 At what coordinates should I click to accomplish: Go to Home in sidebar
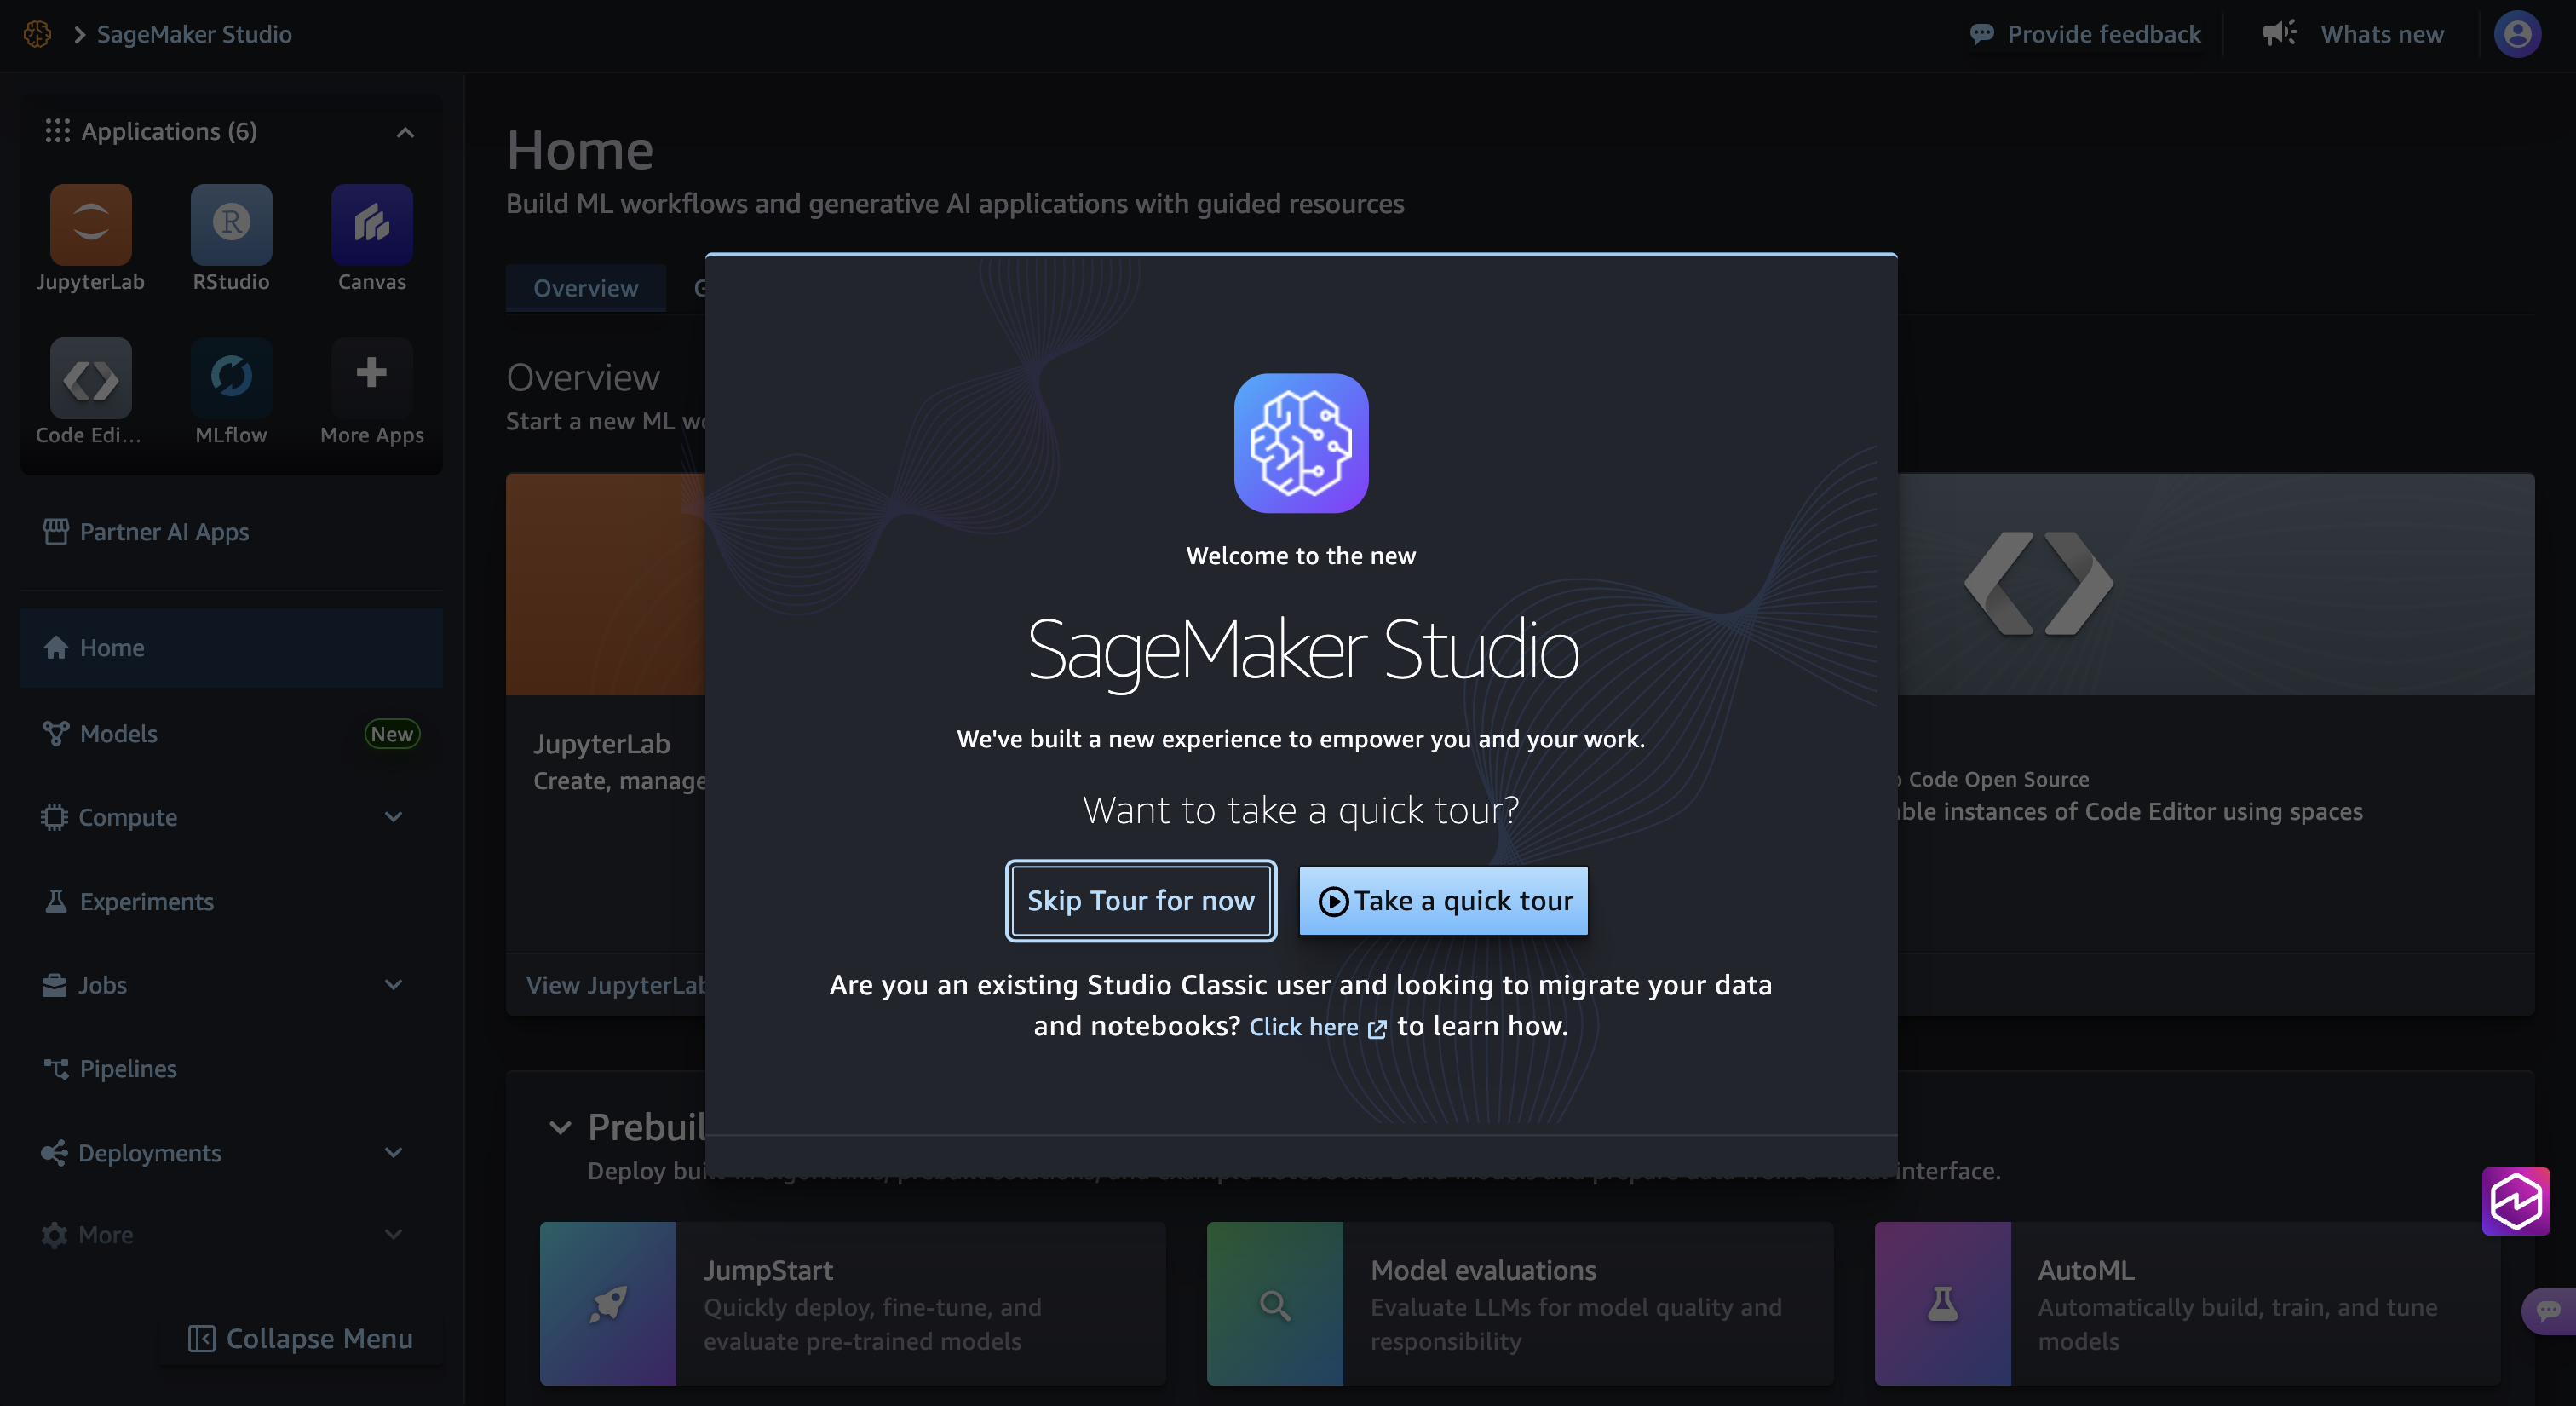tap(231, 647)
